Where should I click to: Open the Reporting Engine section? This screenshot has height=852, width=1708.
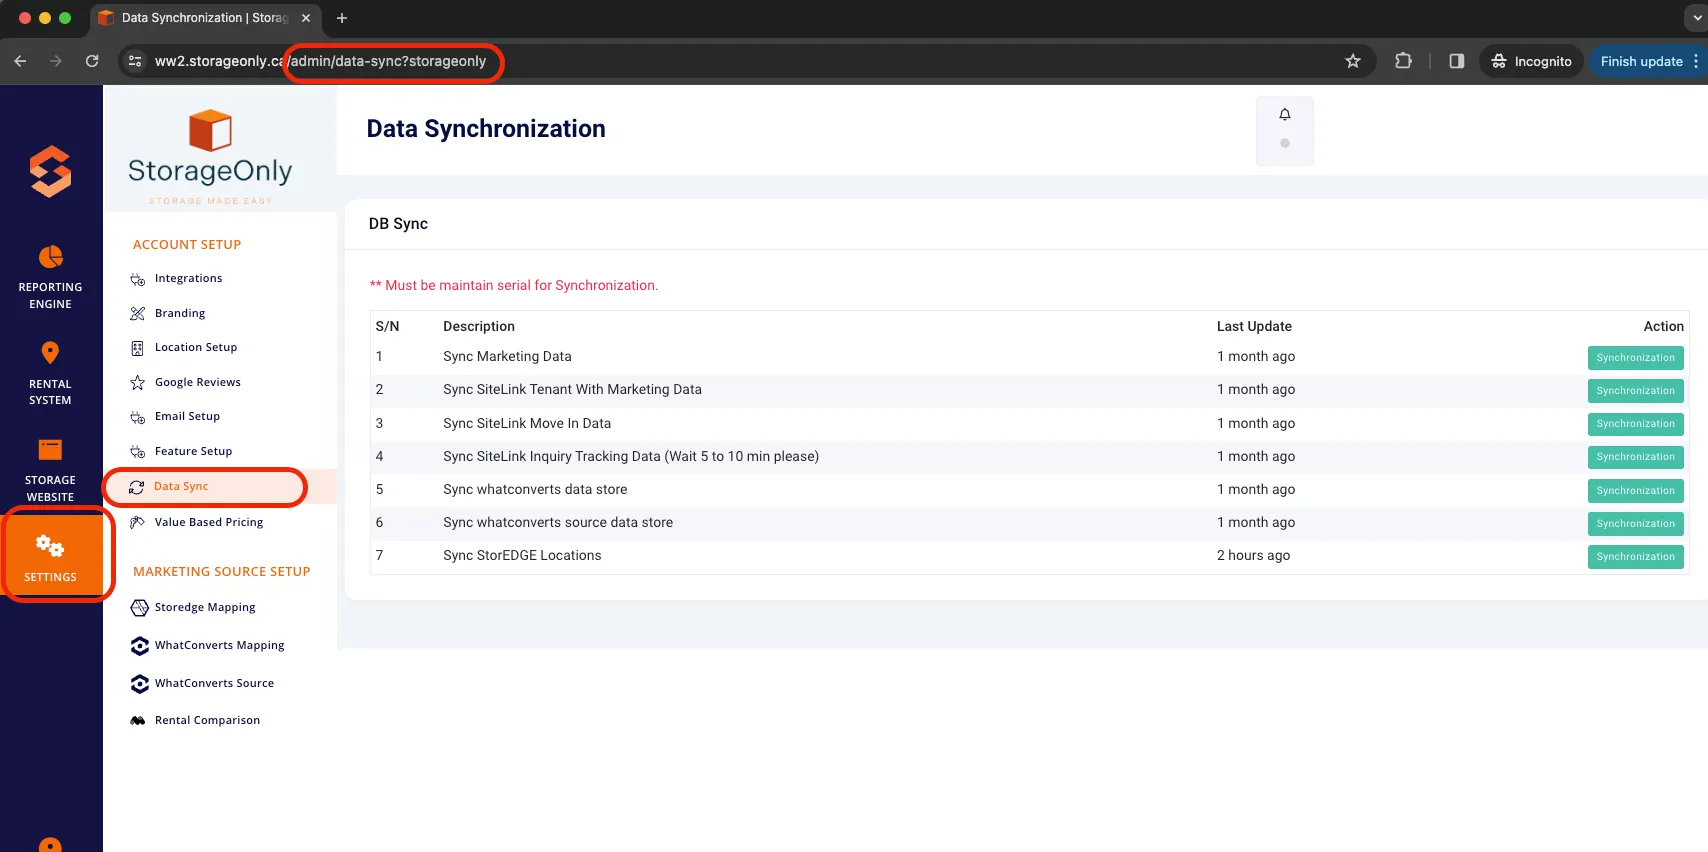click(50, 277)
